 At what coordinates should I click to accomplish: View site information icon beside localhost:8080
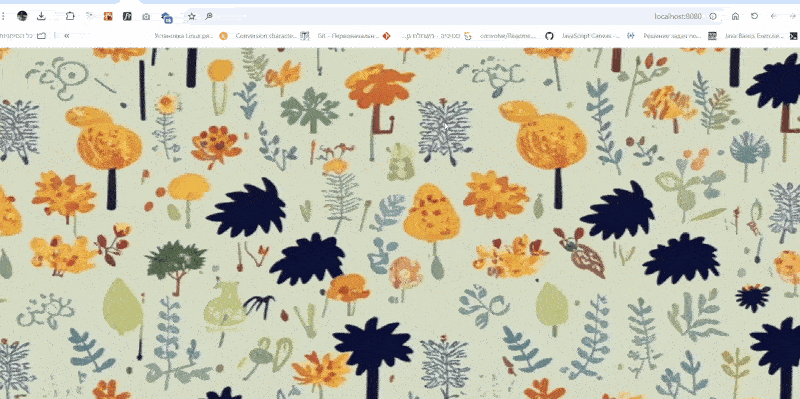pyautogui.click(x=713, y=16)
